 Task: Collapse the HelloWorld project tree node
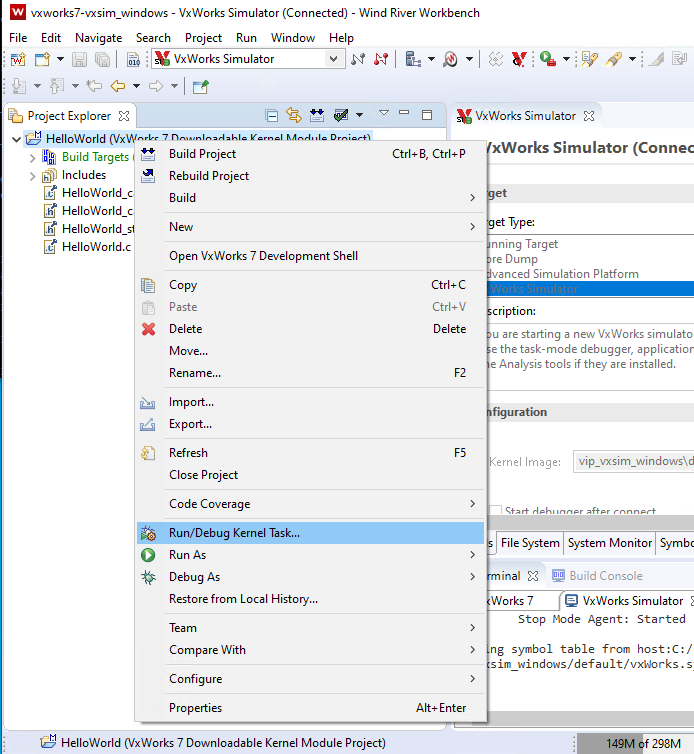(x=15, y=139)
